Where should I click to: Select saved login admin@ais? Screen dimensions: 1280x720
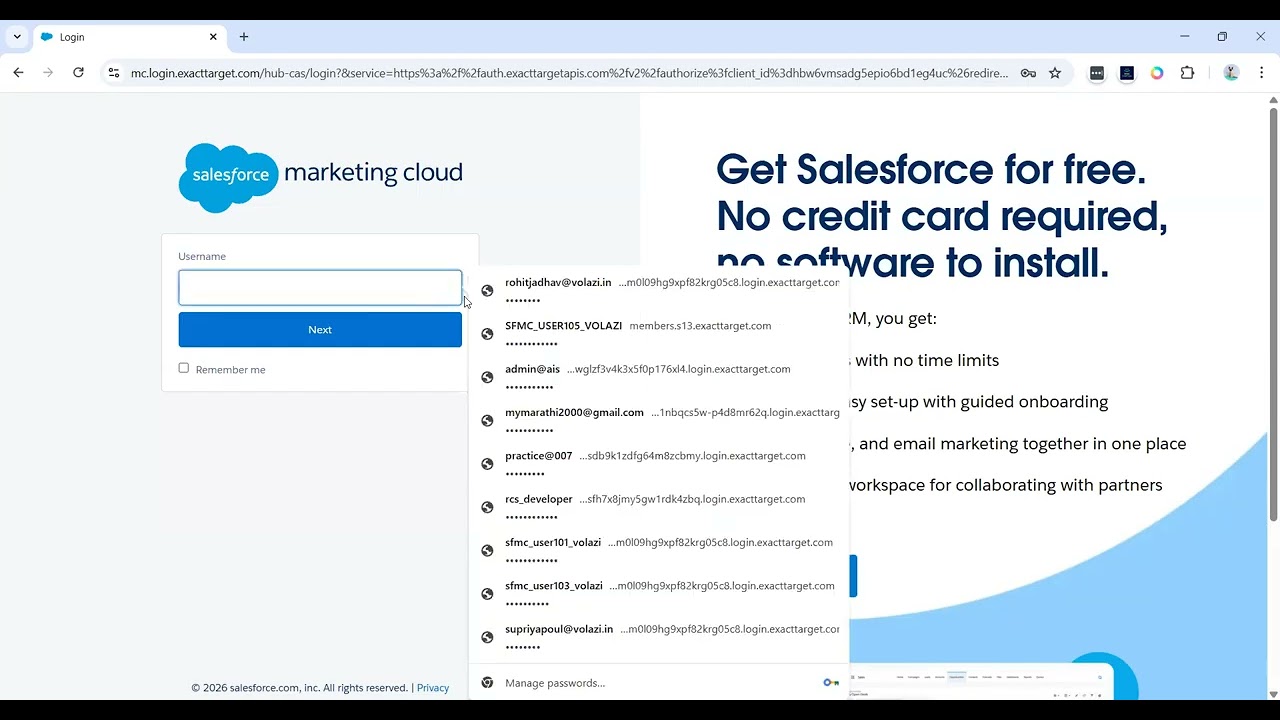(659, 377)
